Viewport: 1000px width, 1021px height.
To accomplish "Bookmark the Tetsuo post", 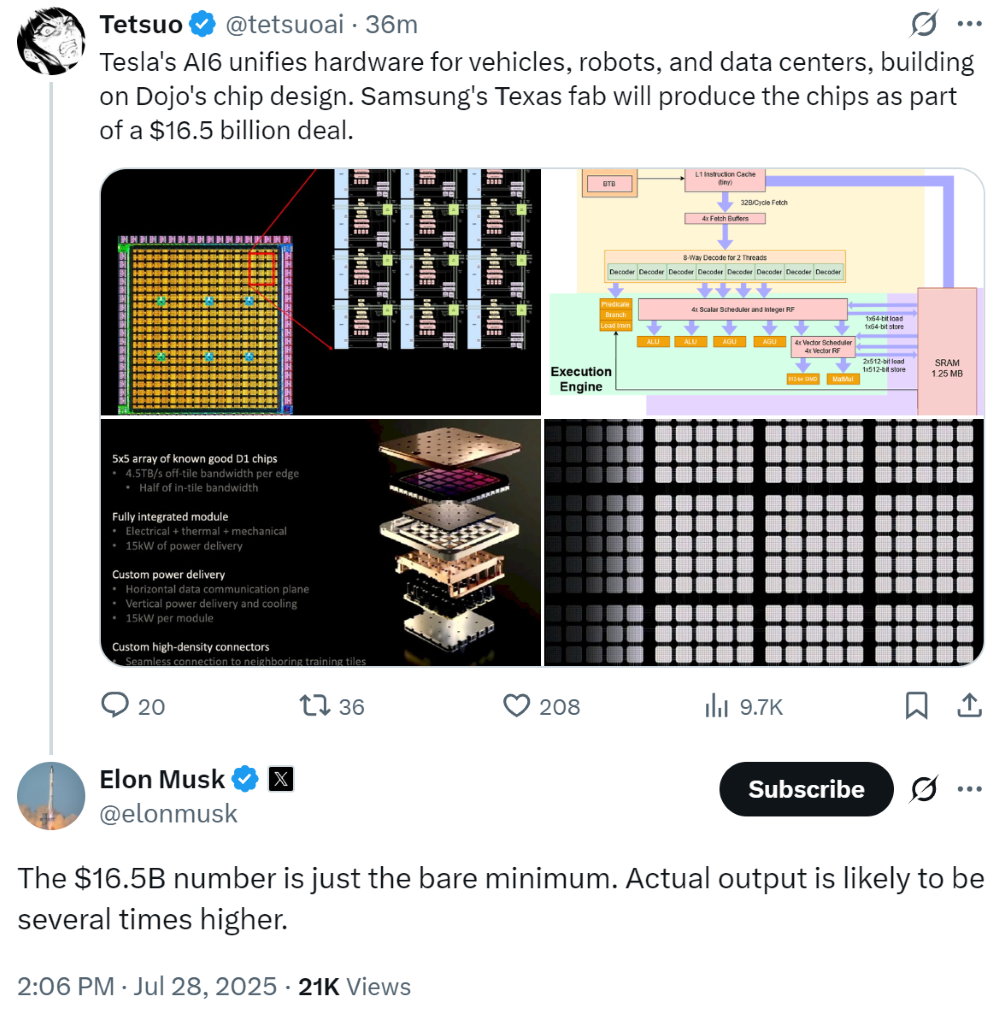I will pos(916,706).
